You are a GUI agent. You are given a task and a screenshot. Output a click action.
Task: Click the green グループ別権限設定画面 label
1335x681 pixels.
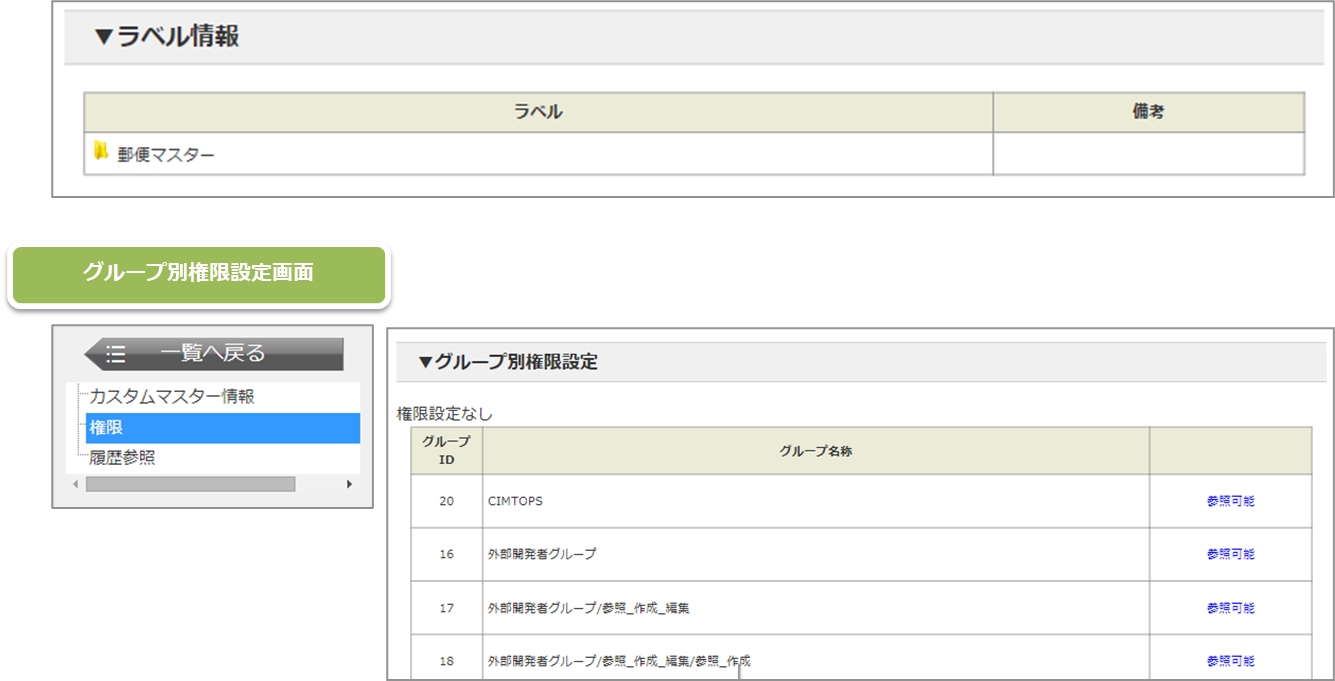point(198,273)
